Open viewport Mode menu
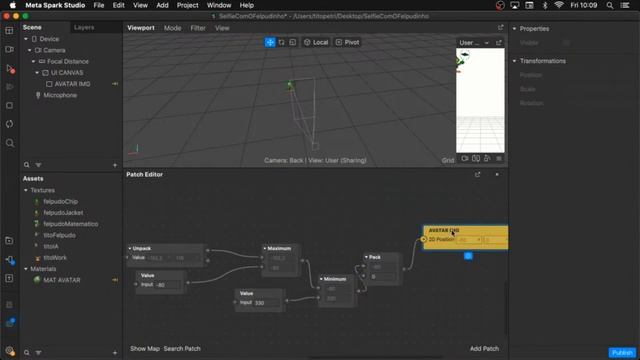Viewport: 640px width, 360px height. (x=172, y=28)
